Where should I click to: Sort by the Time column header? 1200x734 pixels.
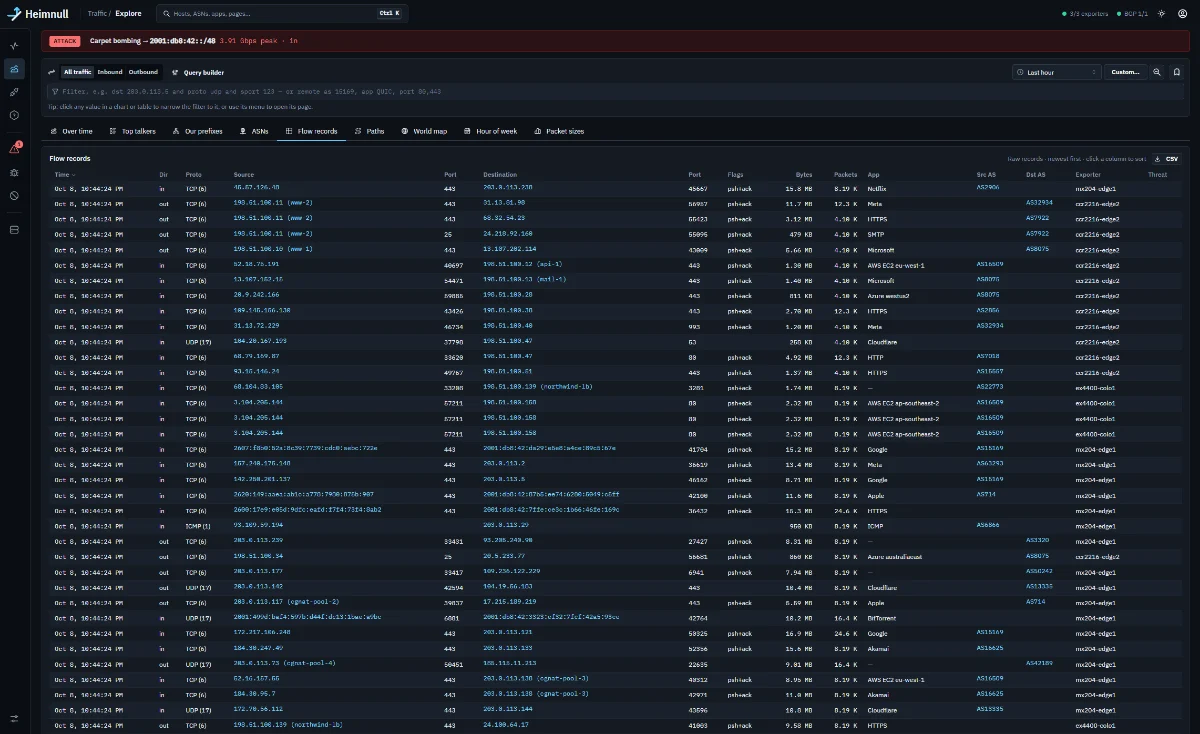64,175
